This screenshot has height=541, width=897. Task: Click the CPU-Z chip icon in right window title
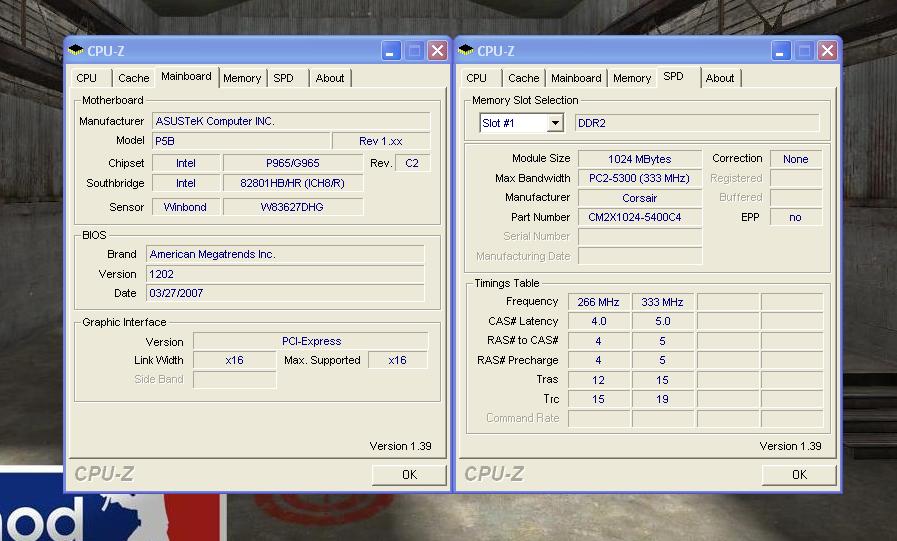[x=466, y=50]
